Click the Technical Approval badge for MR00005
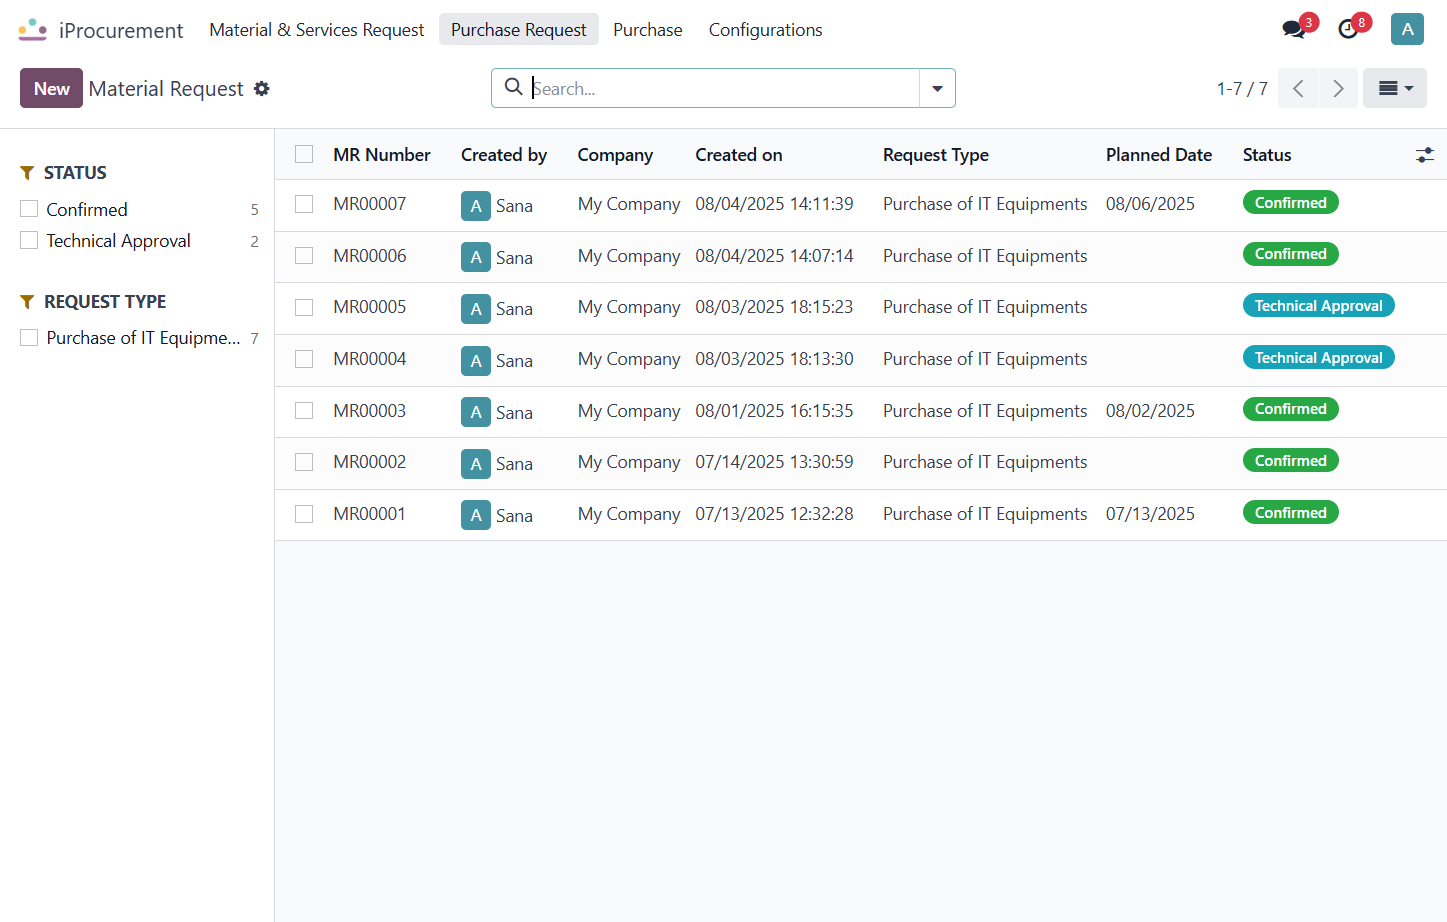Screen dimensions: 1447x922 [1319, 306]
